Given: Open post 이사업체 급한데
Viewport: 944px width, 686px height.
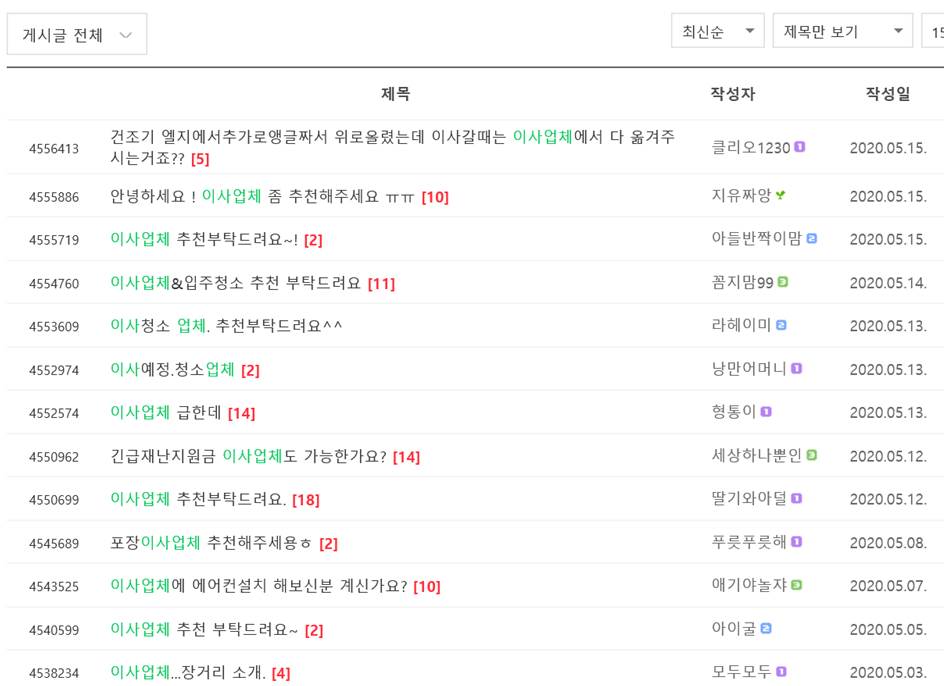Looking at the screenshot, I should (166, 413).
